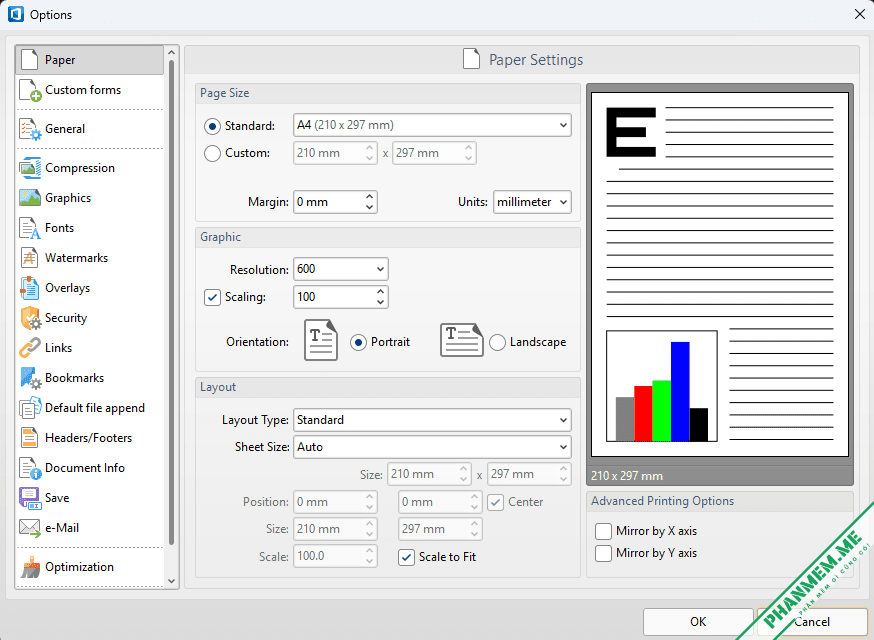This screenshot has height=640, width=874.
Task: Click the sidebar scroll down arrow
Action: (171, 581)
